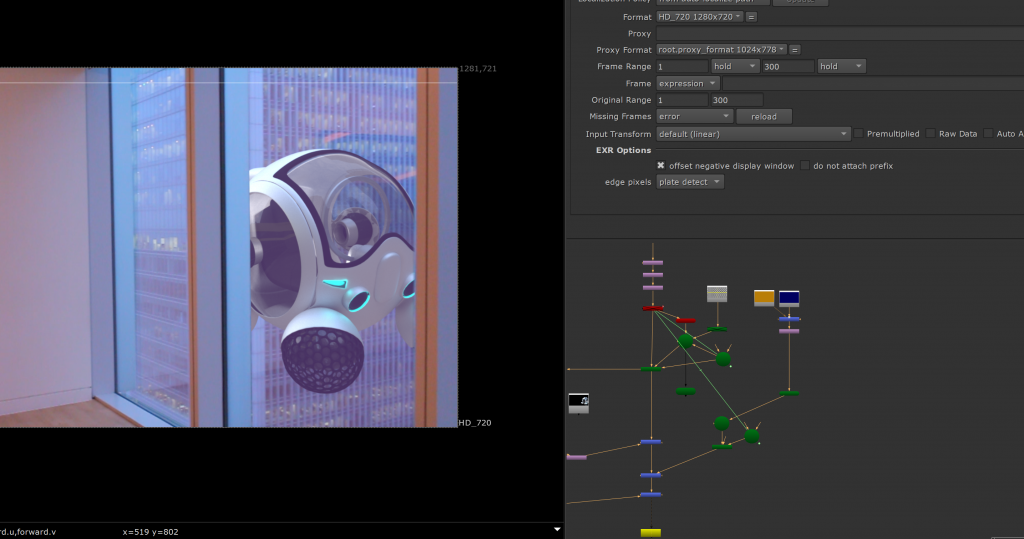Select the gray checkerboard thumbnail node
This screenshot has height=539, width=1024.
tap(717, 293)
